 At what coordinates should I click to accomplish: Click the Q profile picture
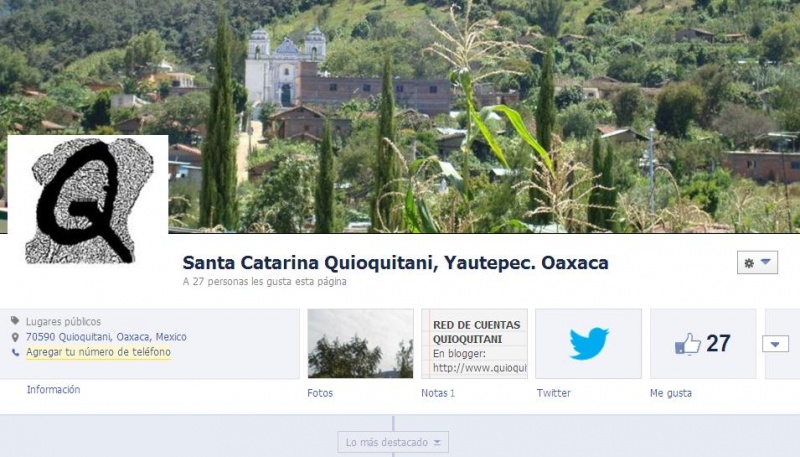[88, 200]
